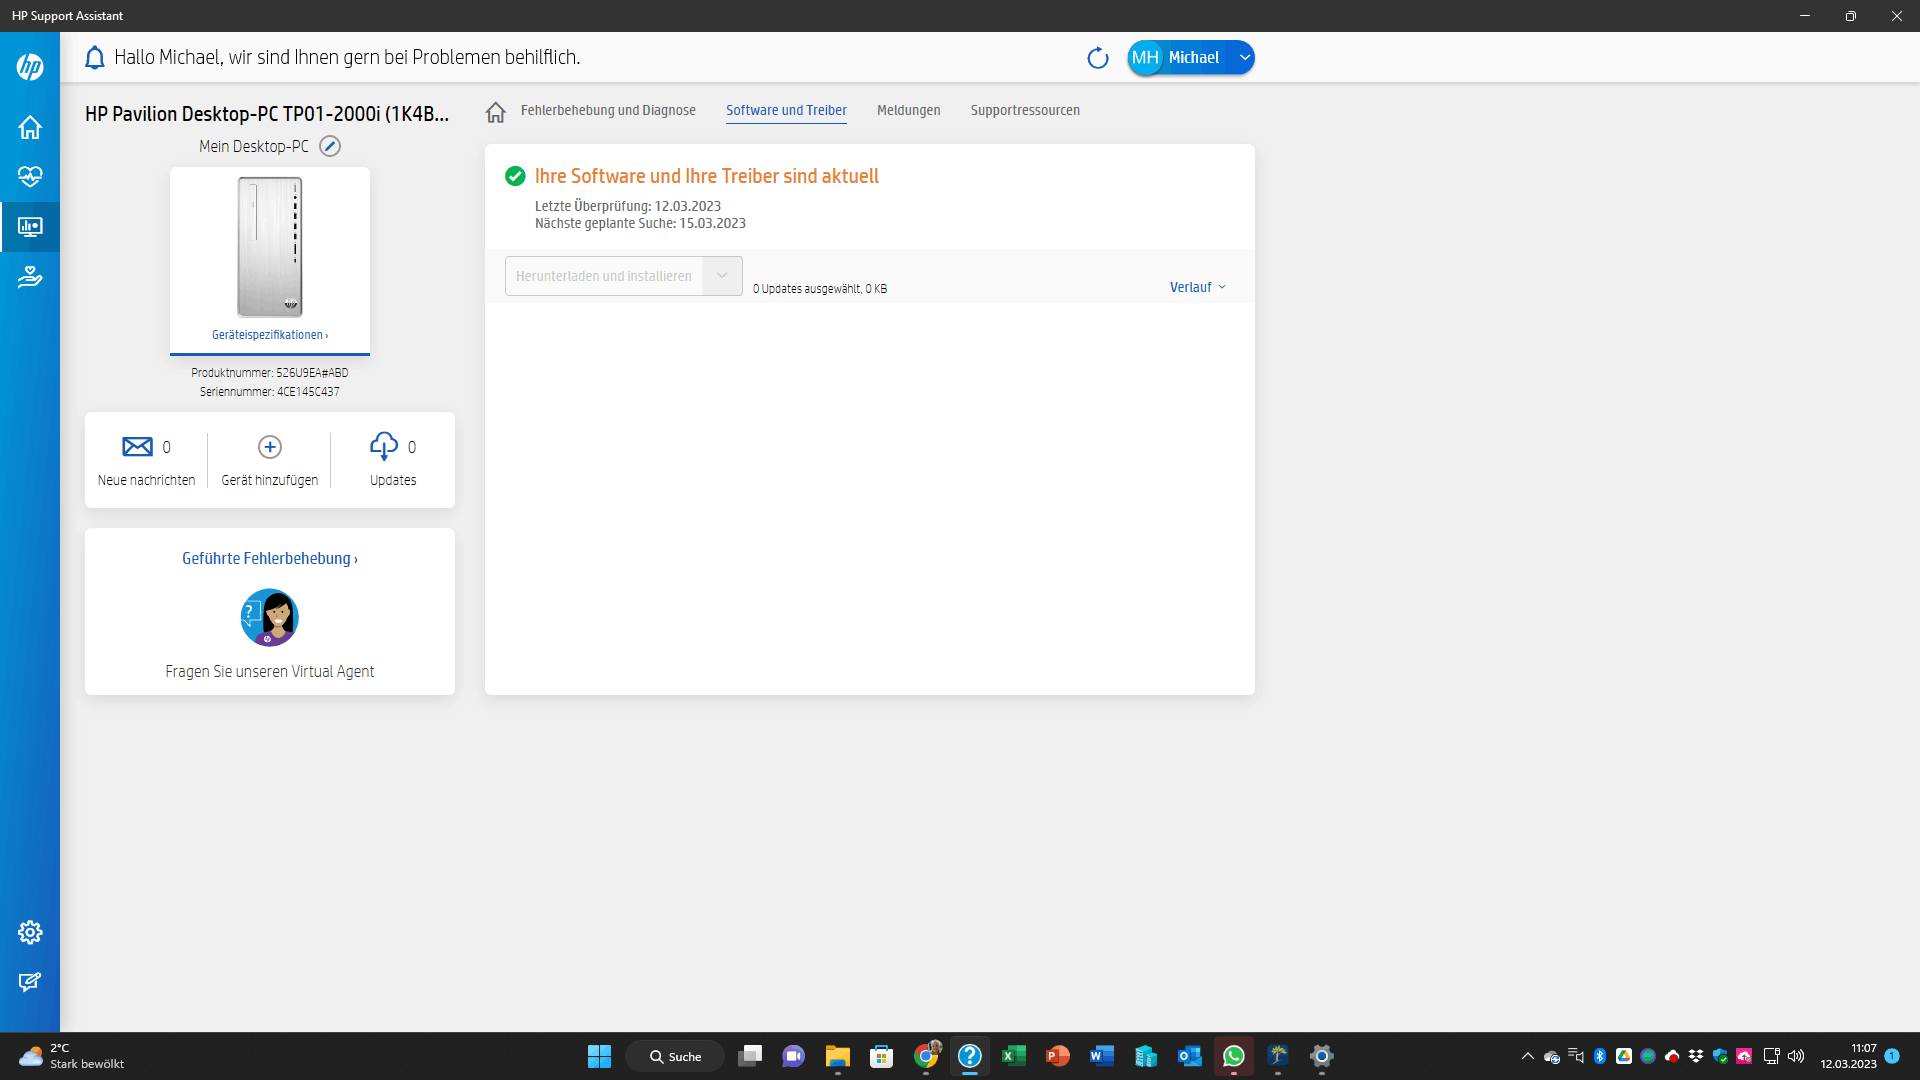Open Herunterladen und installieren dropdown arrow
The image size is (1920, 1080).
[x=722, y=276]
